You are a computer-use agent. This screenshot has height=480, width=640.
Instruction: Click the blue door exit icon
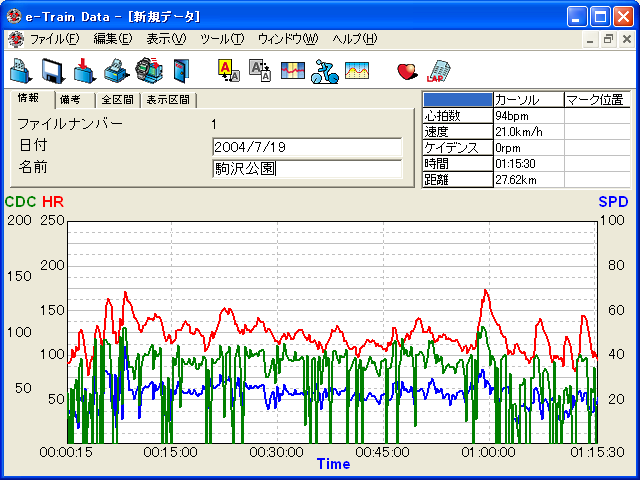180,70
